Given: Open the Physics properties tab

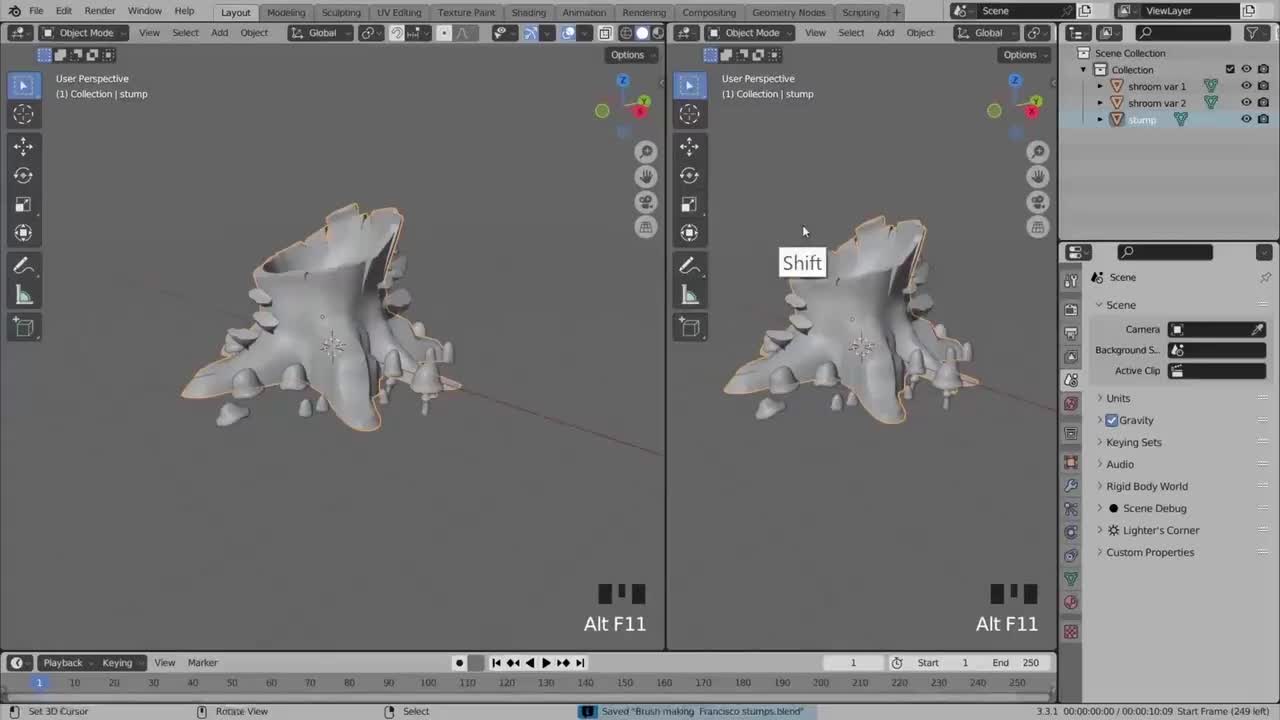Looking at the screenshot, I should 1071,532.
